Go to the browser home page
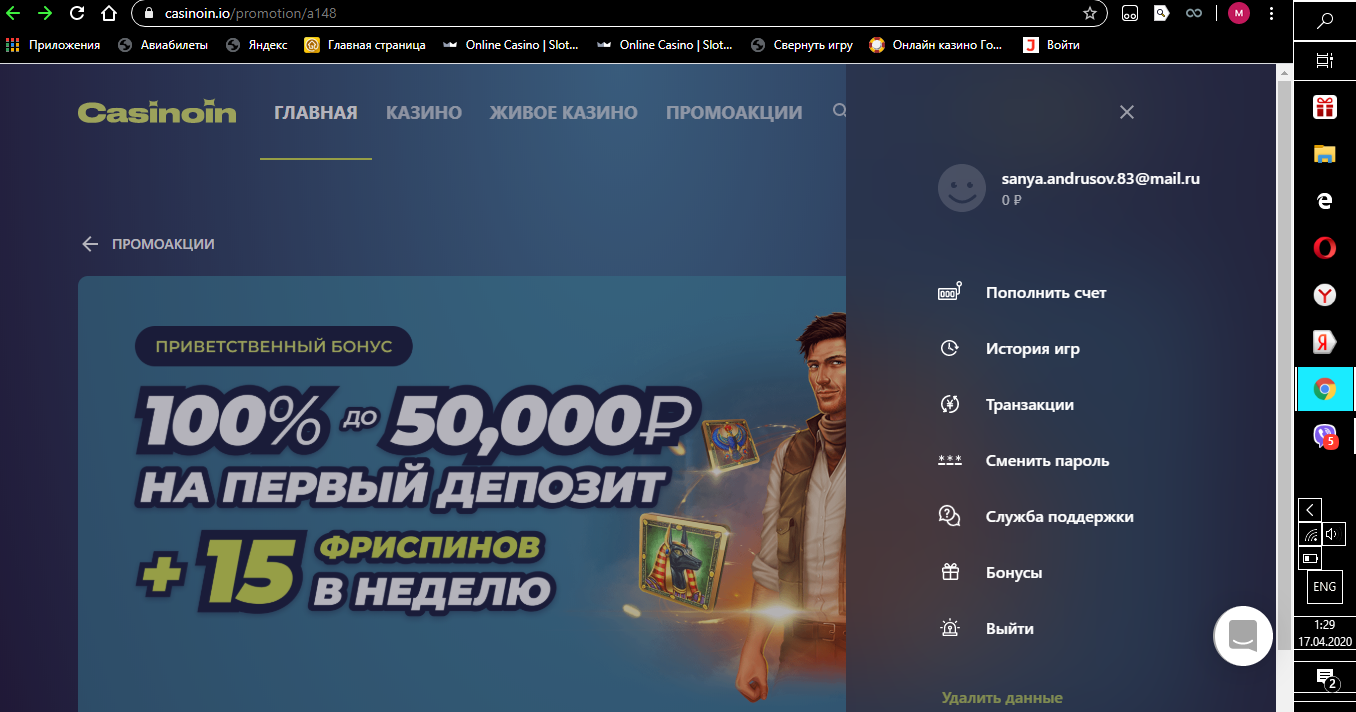 [x=109, y=14]
